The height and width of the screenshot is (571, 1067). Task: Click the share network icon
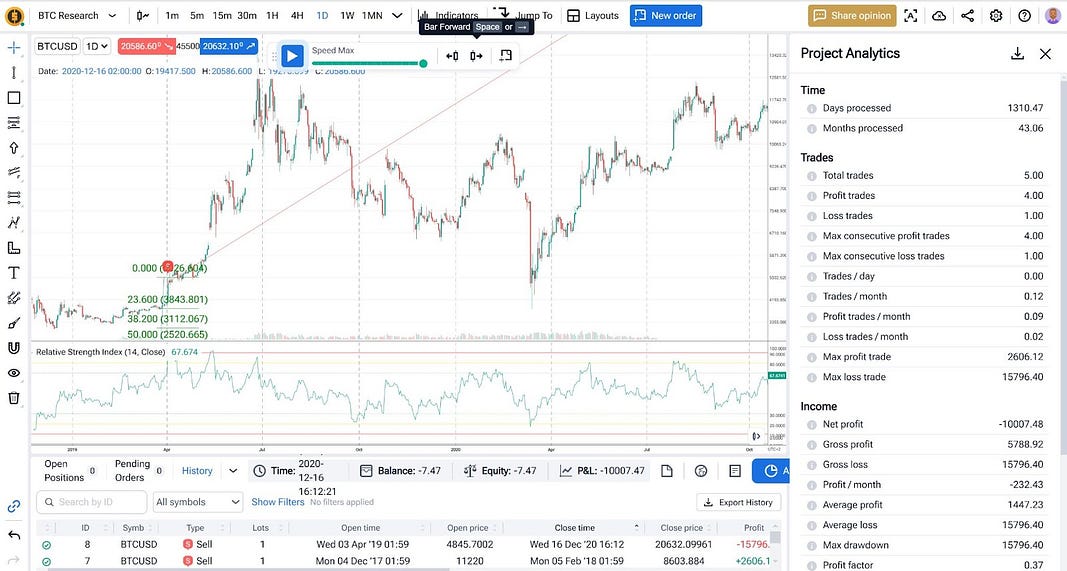(968, 16)
